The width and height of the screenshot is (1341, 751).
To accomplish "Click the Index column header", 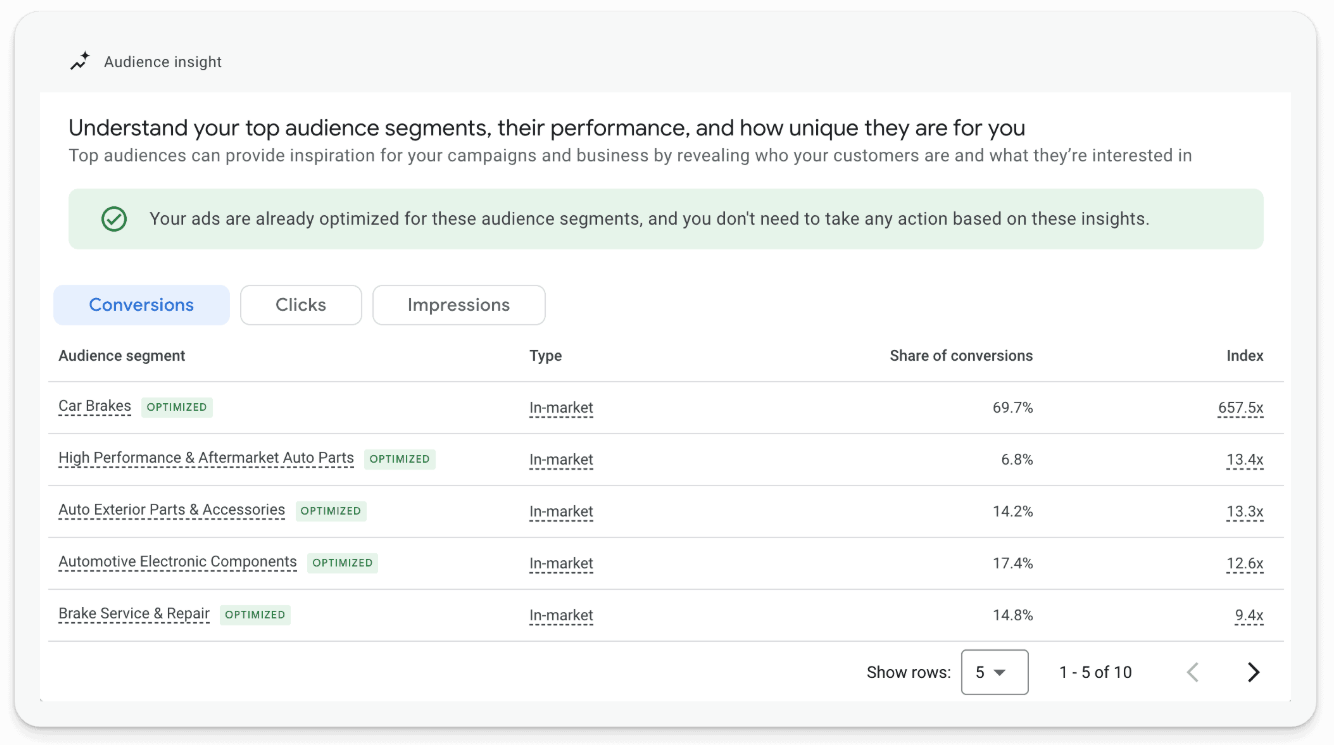I will (x=1245, y=356).
